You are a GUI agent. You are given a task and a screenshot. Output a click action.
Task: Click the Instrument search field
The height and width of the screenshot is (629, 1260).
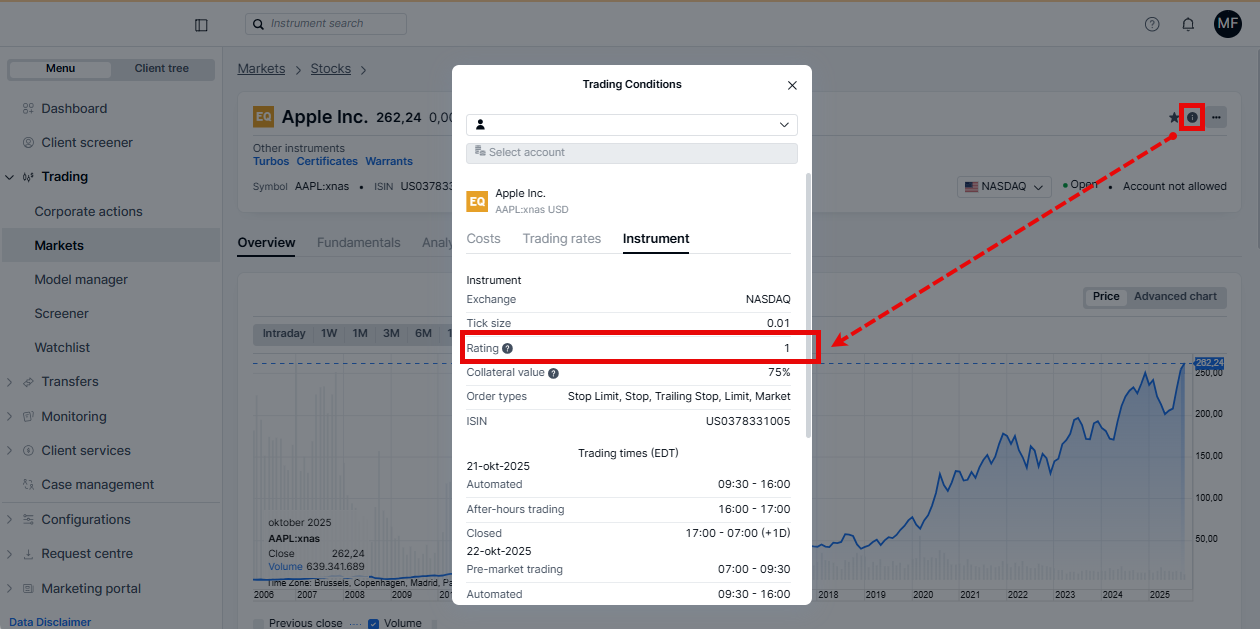[x=326, y=24]
